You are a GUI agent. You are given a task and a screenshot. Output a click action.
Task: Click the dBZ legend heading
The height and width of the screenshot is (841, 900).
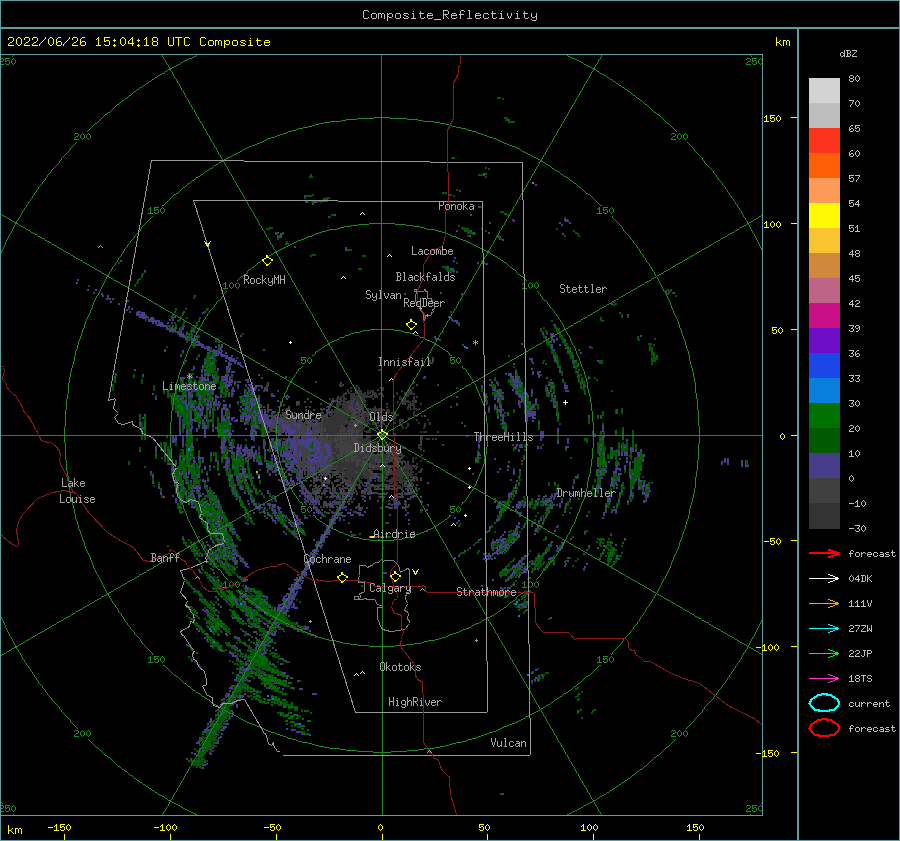[848, 53]
